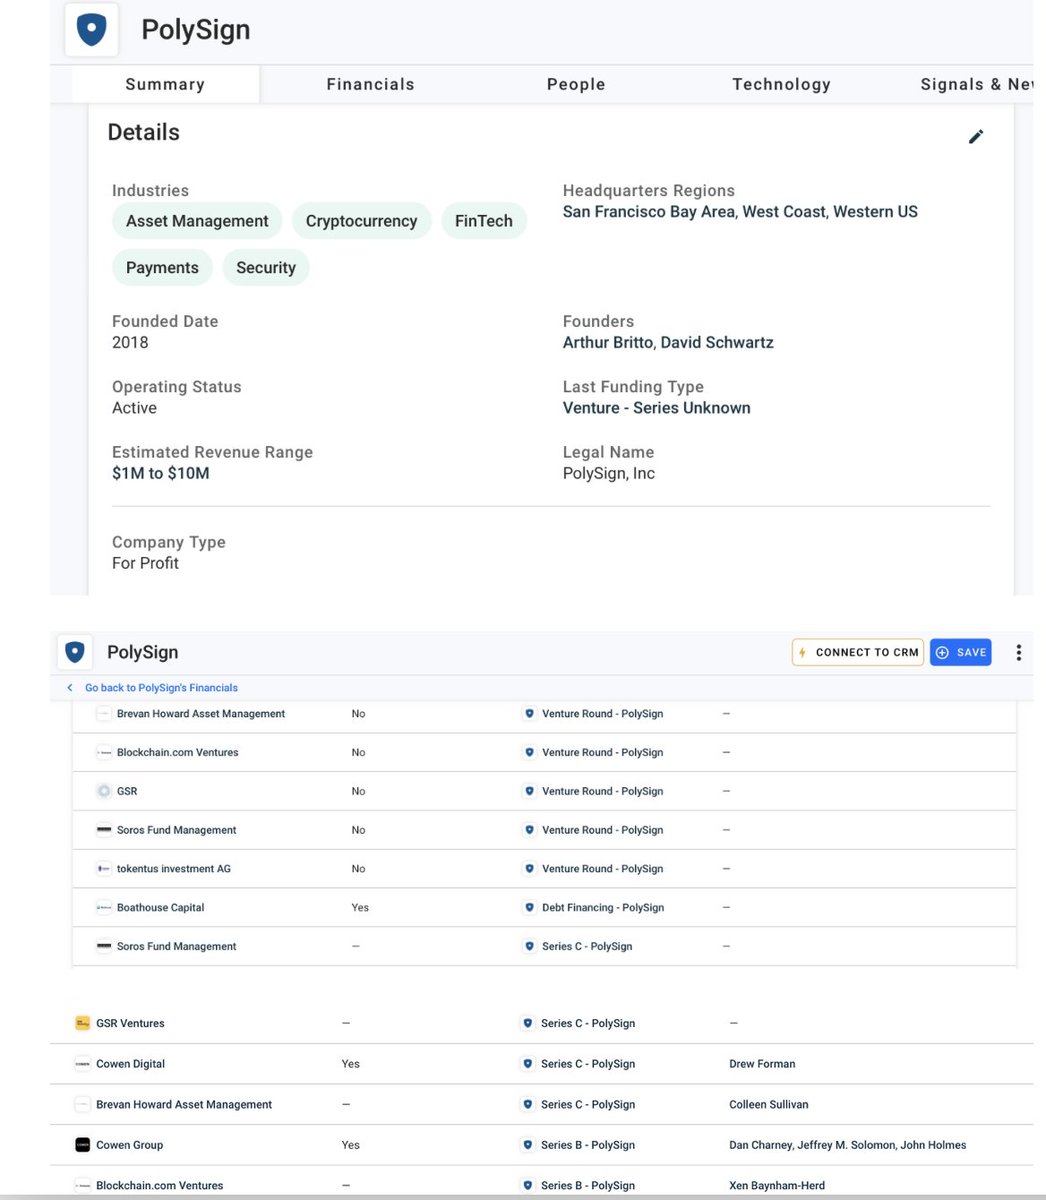Switch to the Summary tab

click(x=165, y=84)
